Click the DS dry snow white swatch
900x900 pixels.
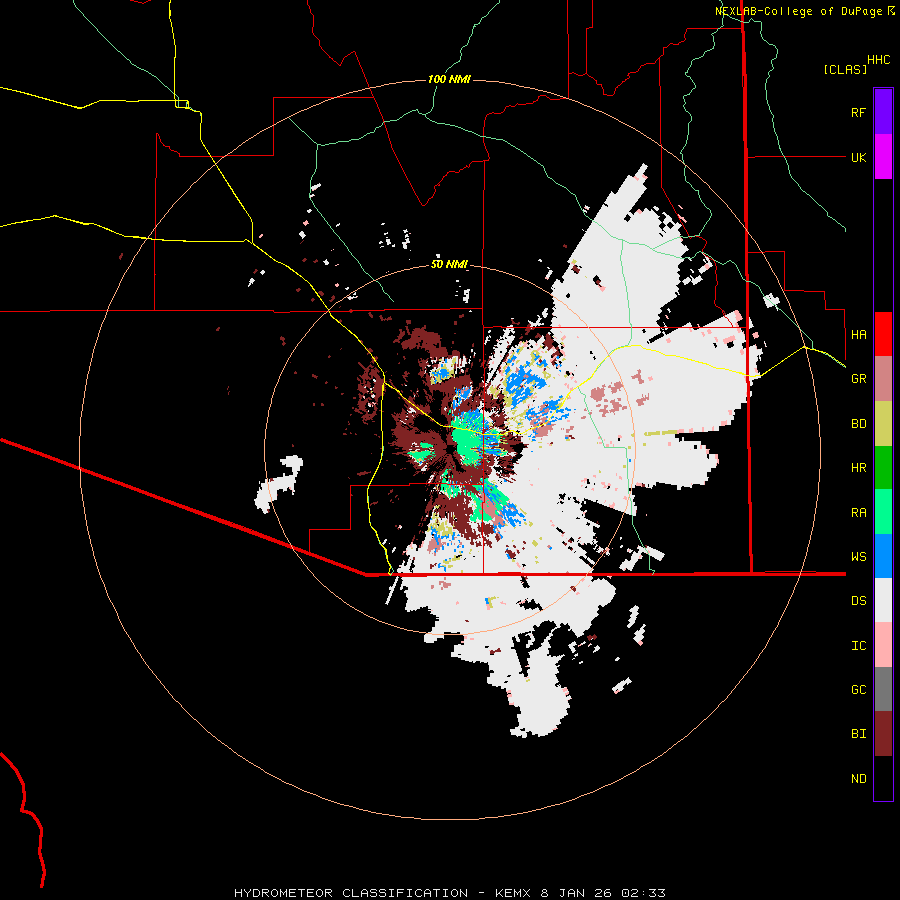883,600
